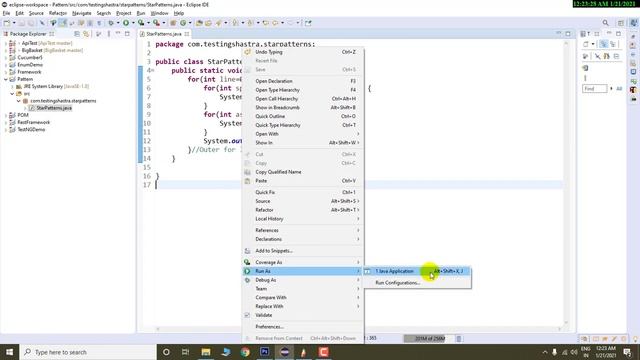Open the Run button dropdown arrow
This screenshot has height=360, width=640.
[133, 23]
